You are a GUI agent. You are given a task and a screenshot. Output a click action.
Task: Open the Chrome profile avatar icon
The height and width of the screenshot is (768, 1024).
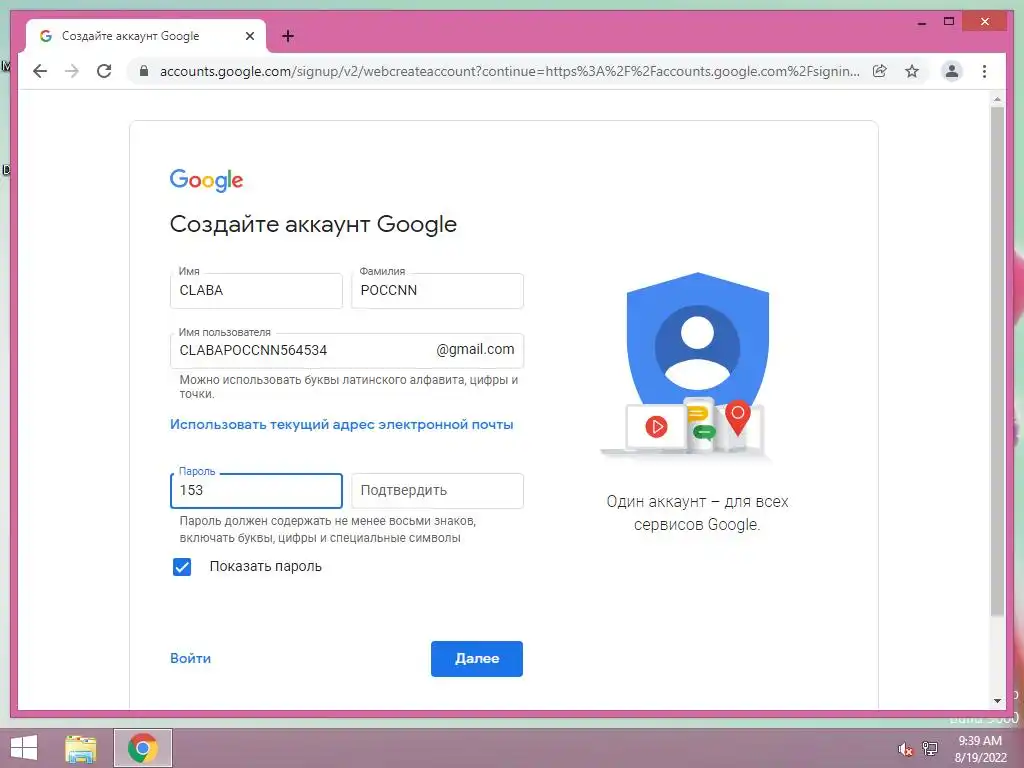952,71
